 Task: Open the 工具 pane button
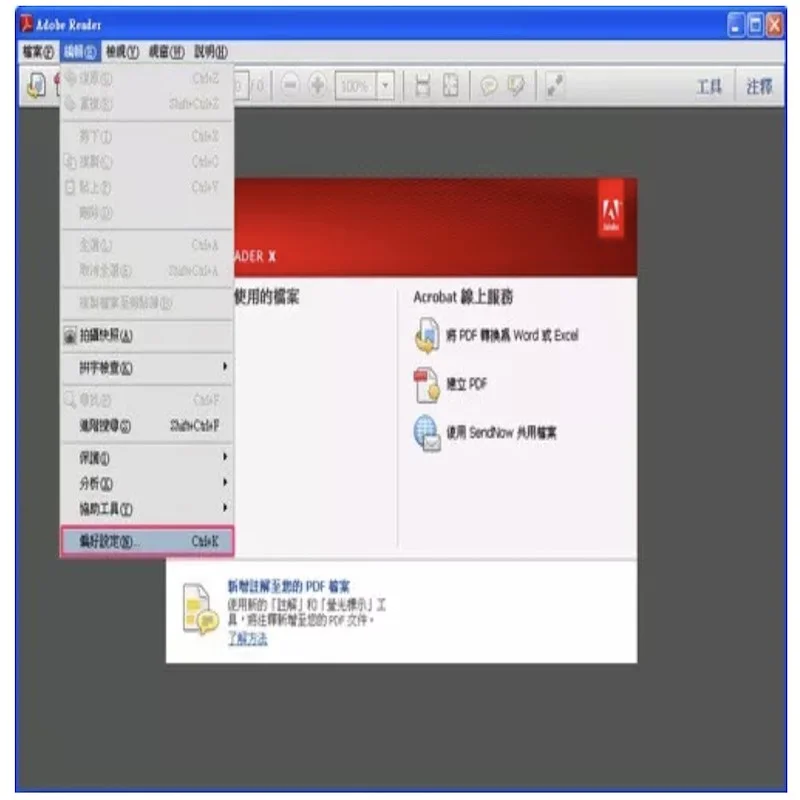coord(709,87)
